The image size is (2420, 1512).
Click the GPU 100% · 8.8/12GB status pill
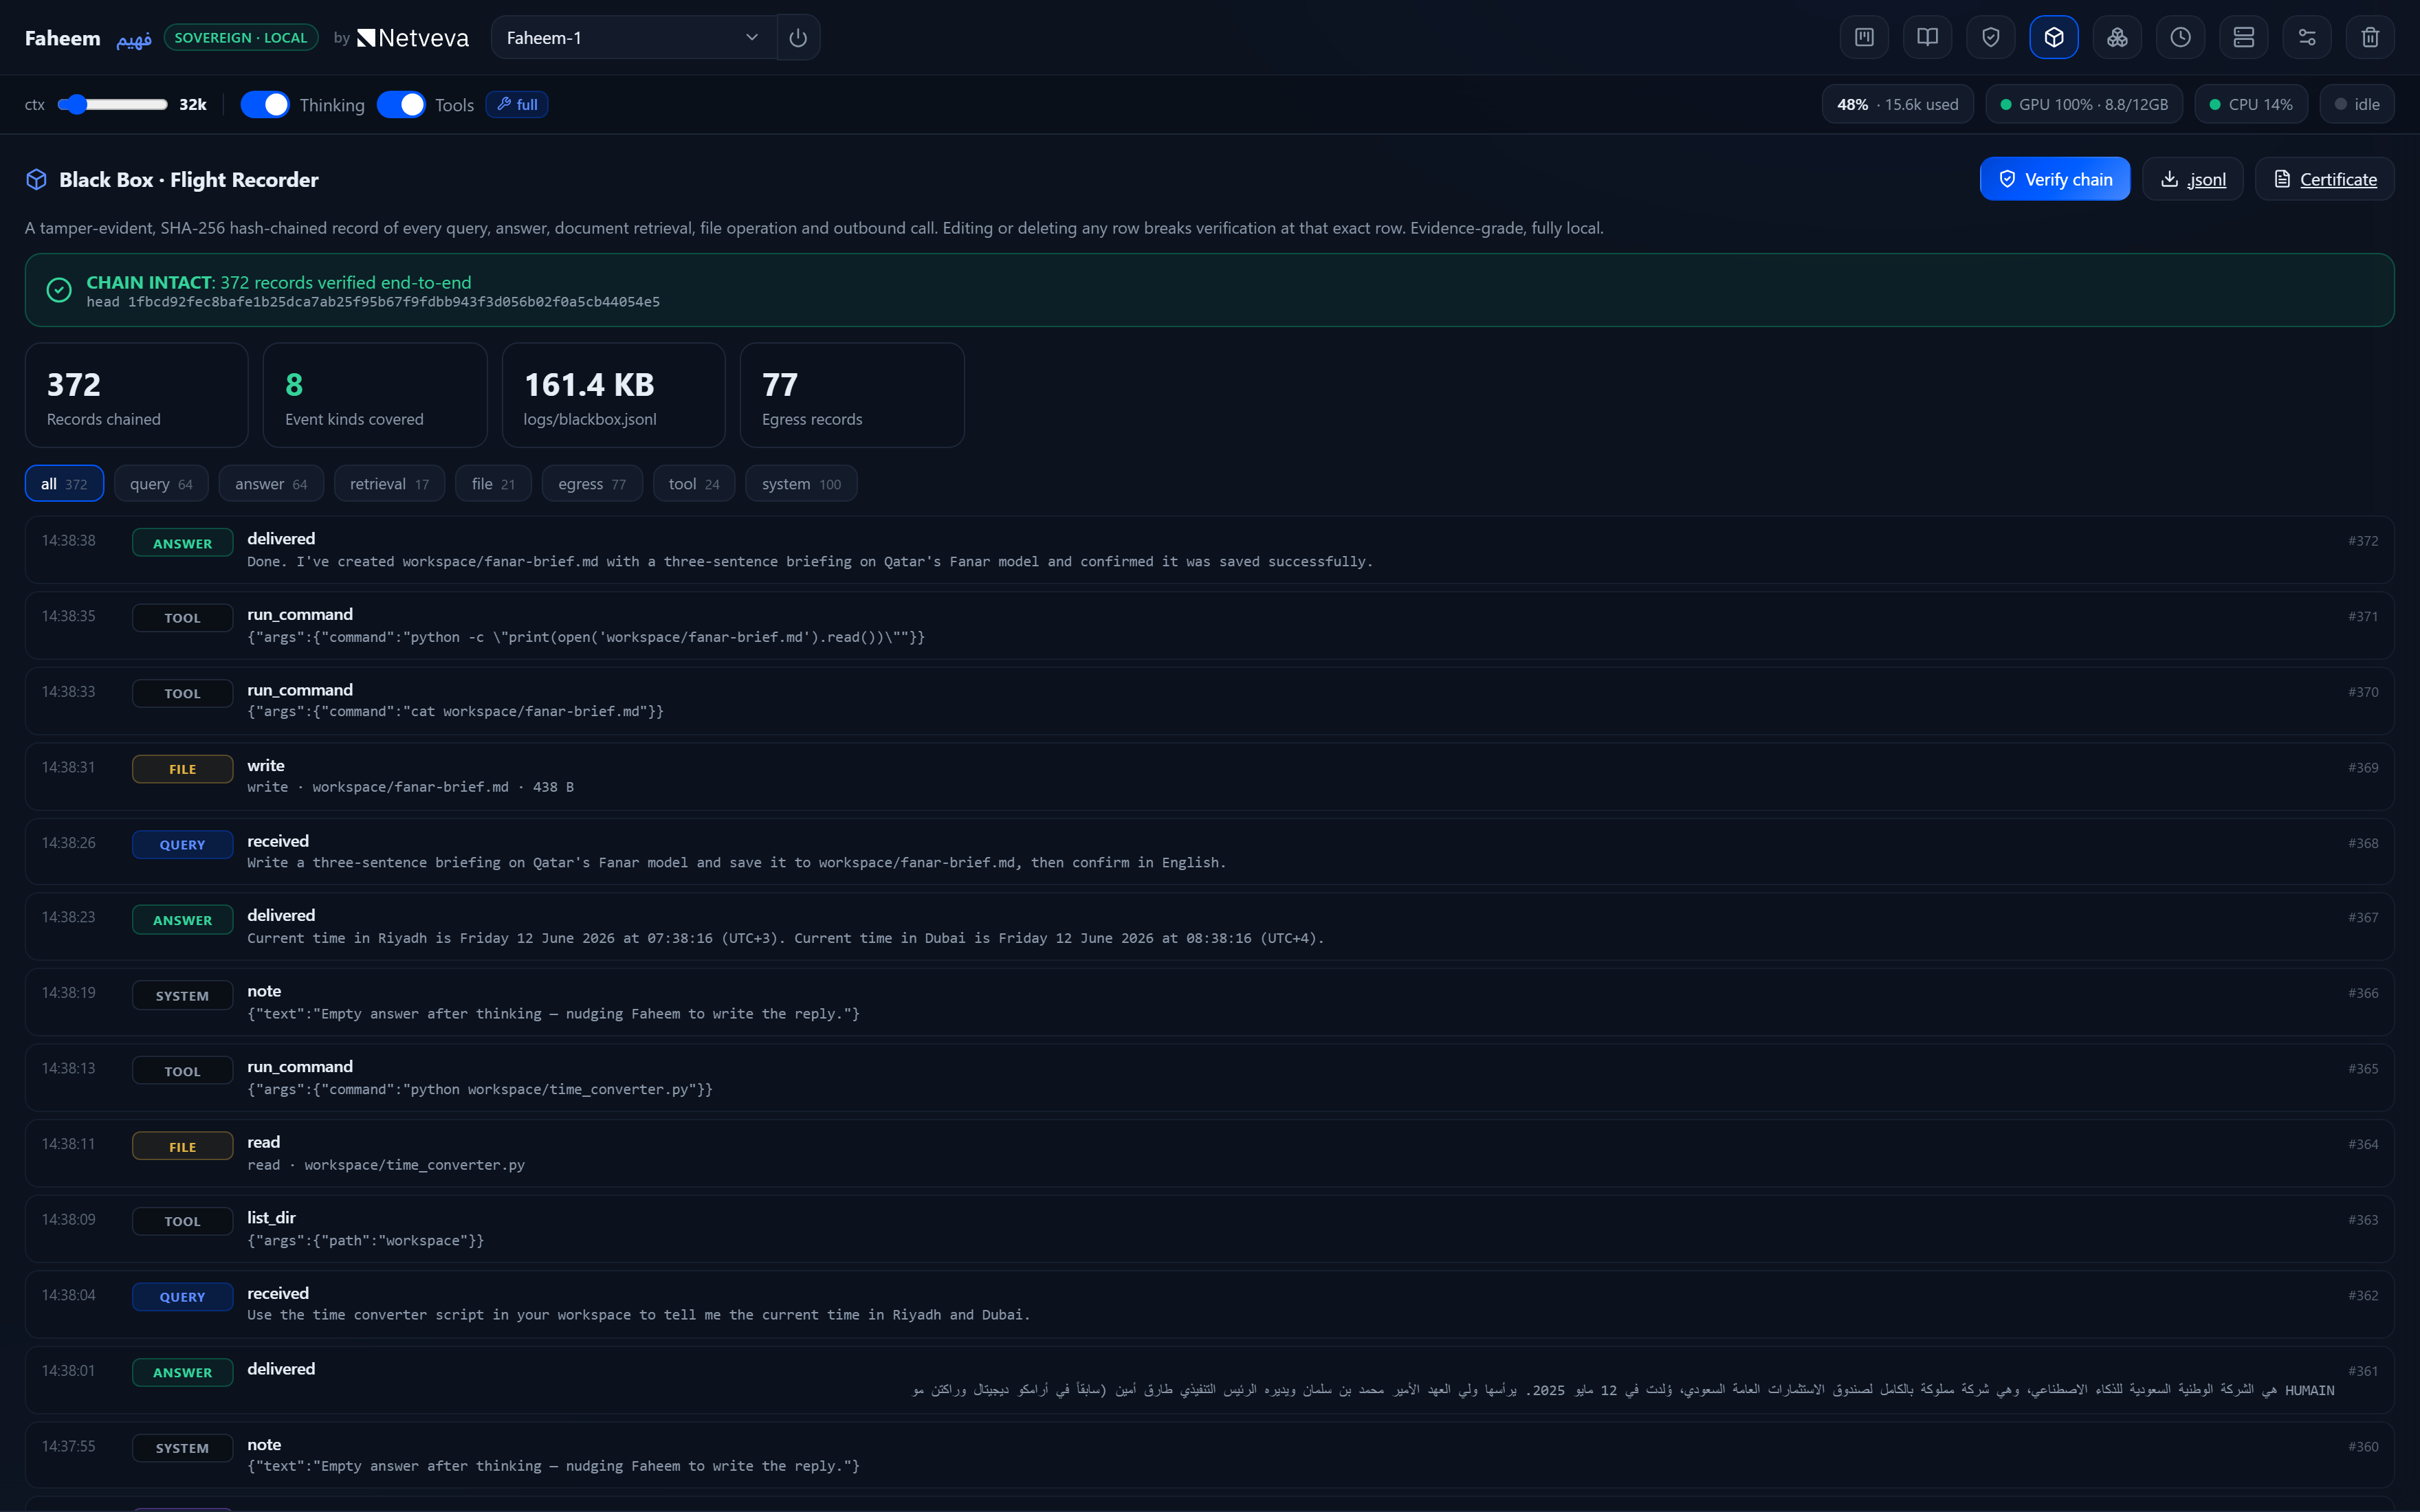click(2083, 104)
